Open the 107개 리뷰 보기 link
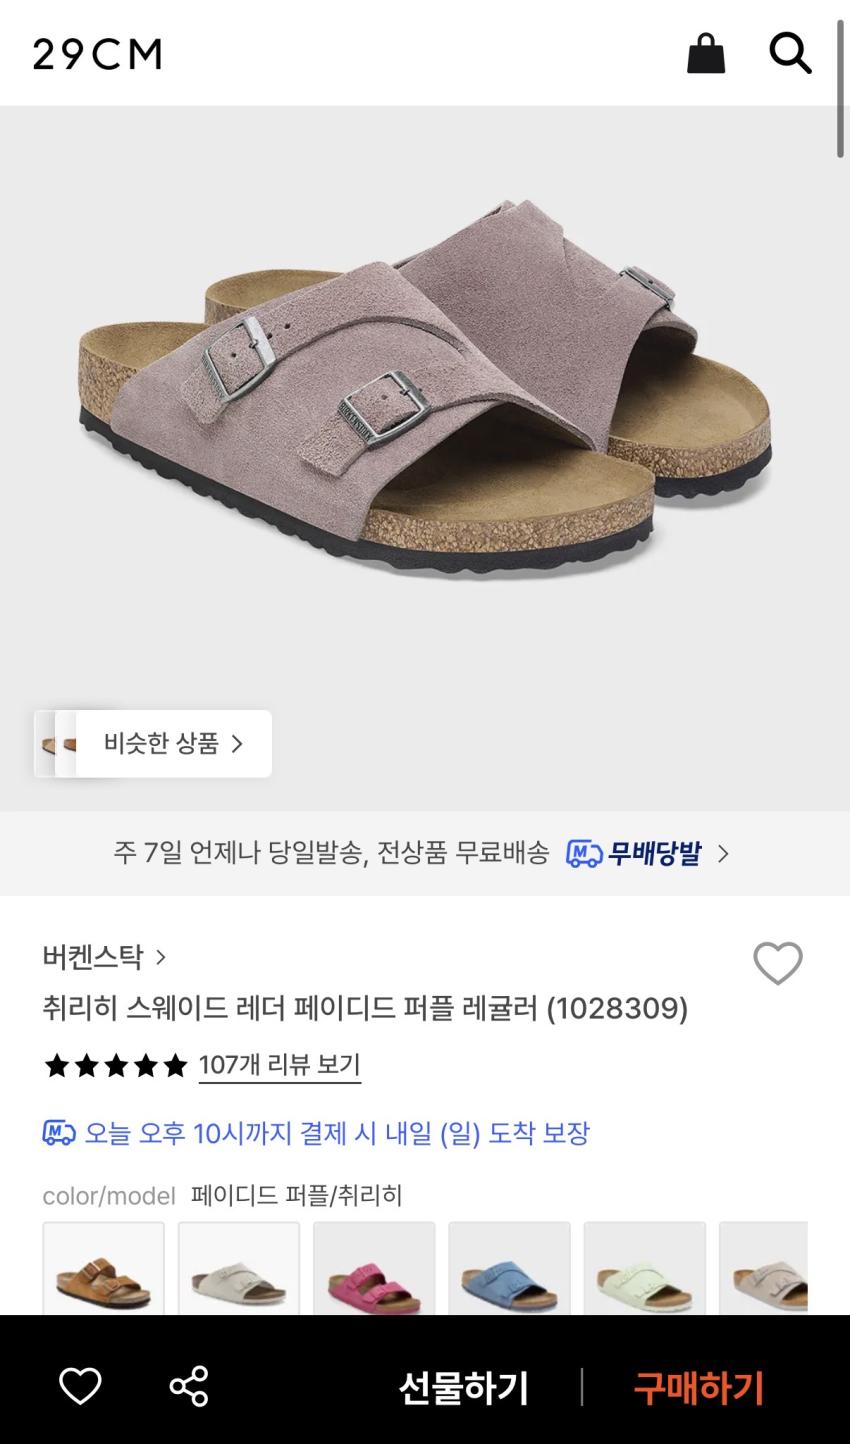Viewport: 850px width, 1444px height. point(279,1066)
